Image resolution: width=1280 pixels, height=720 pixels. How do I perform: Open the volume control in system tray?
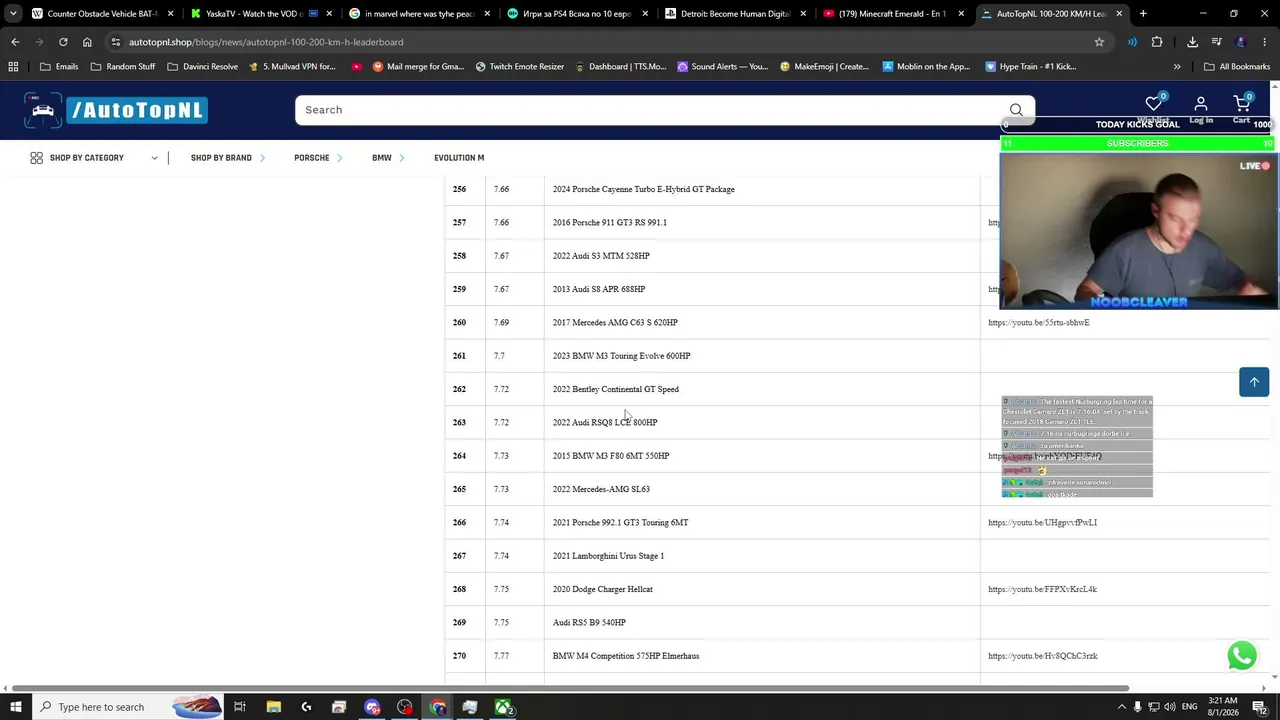coord(1171,707)
